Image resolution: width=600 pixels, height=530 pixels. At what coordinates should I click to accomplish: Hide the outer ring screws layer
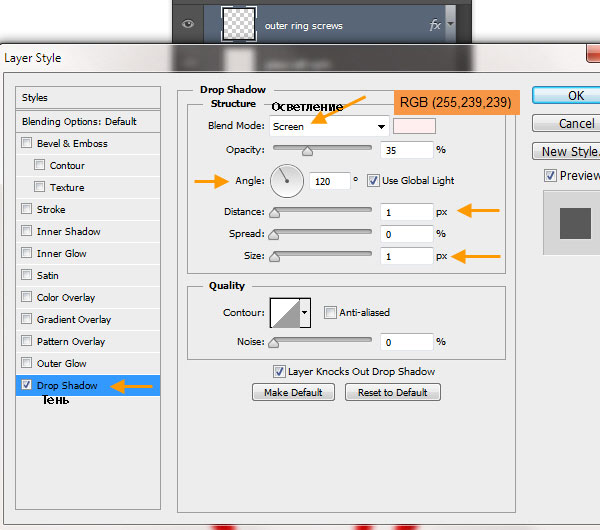coord(188,24)
